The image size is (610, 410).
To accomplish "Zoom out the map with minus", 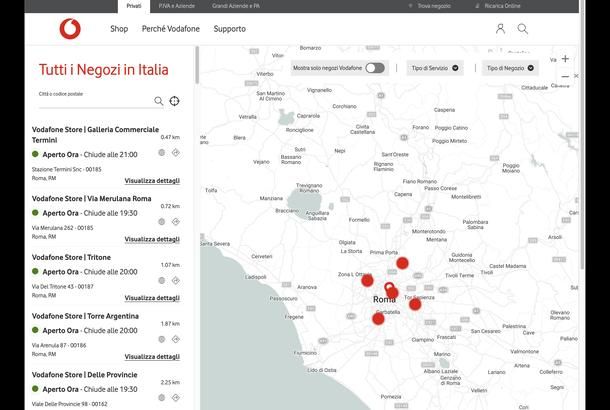I will [x=565, y=76].
